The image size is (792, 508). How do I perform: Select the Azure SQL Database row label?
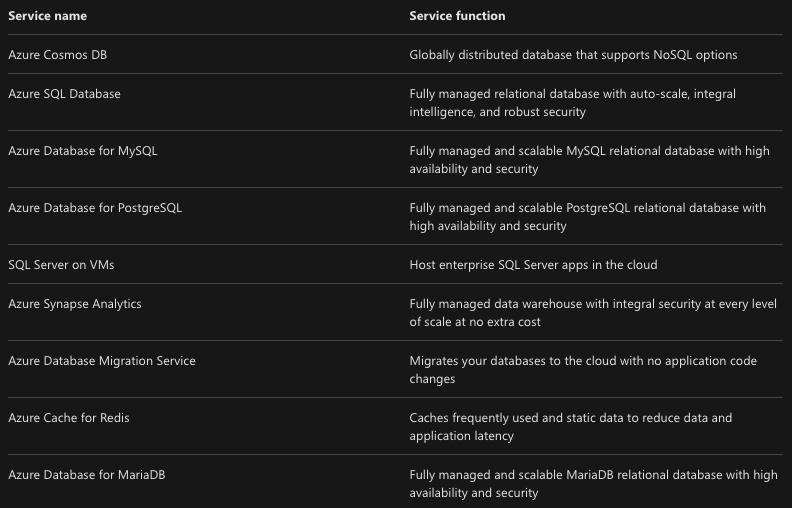coord(65,94)
